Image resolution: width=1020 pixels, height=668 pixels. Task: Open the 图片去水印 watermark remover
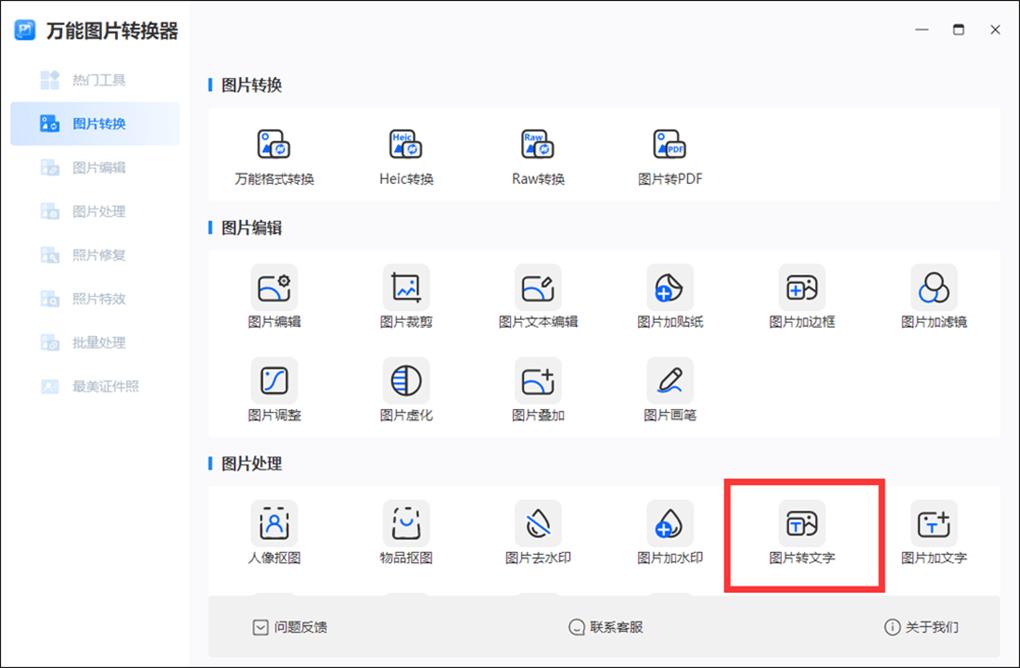[x=537, y=532]
